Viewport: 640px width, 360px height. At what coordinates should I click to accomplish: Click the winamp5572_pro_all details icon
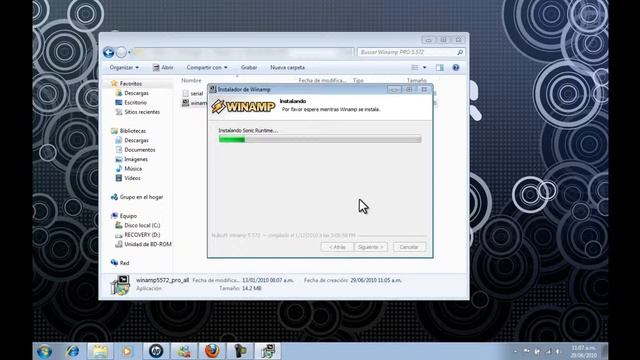(x=120, y=284)
